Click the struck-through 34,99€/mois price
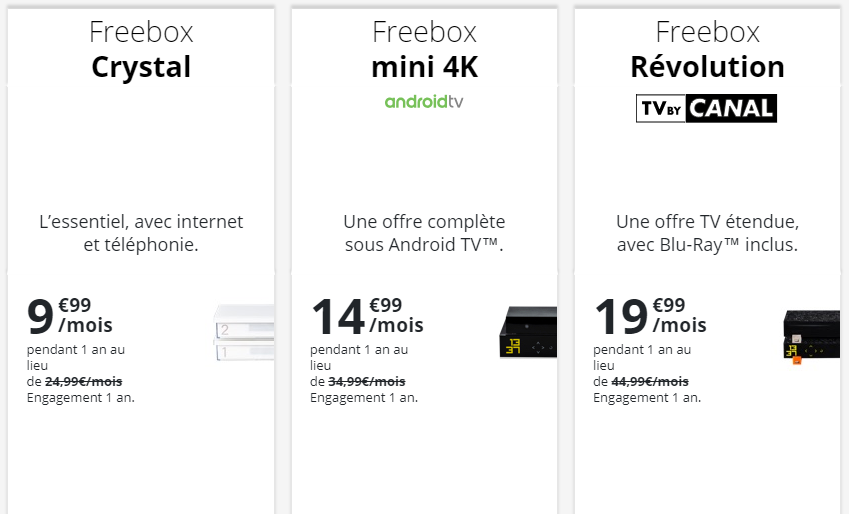This screenshot has width=849, height=514. tap(367, 381)
